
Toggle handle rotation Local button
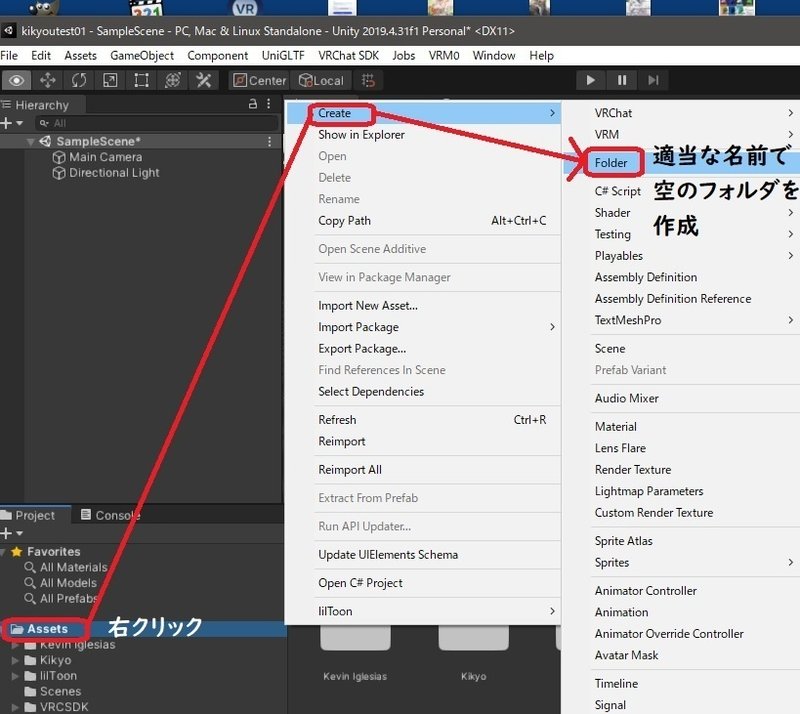pos(321,80)
